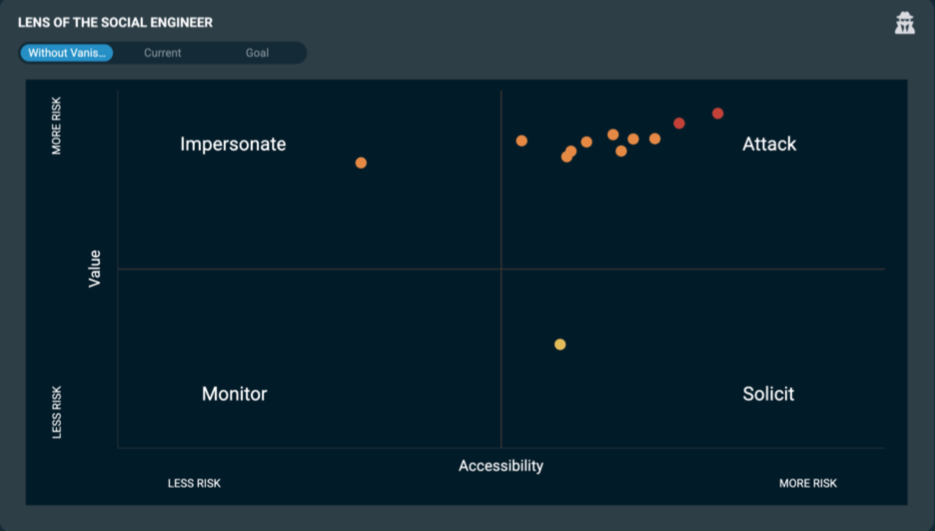Screen dimensions: 935x531
Task: Click the 'LENS OF THE SOCIAL ENGINEER' title
Action: coord(115,22)
